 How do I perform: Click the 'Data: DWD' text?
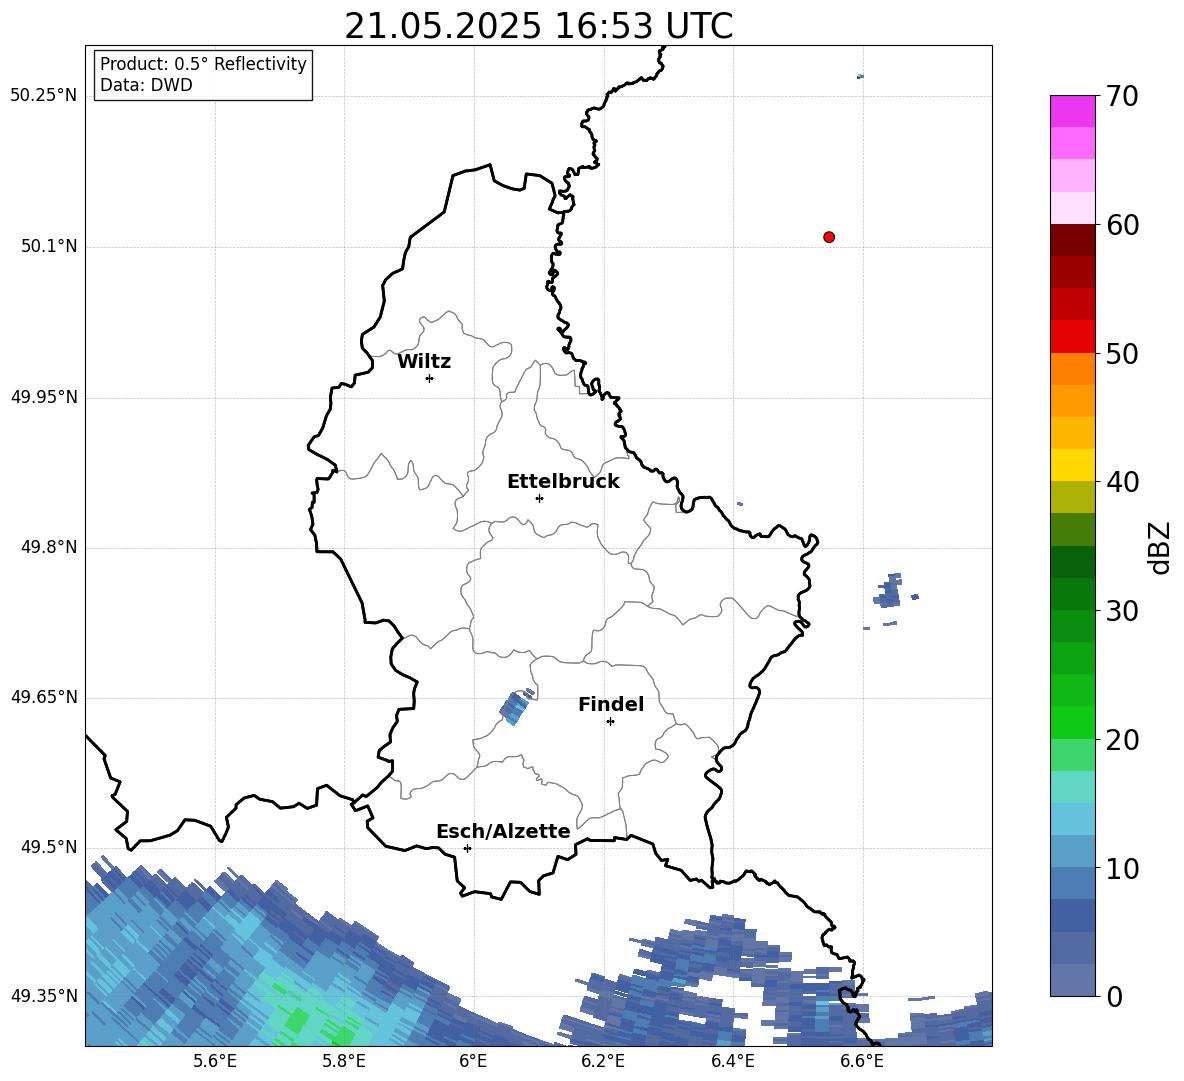146,85
